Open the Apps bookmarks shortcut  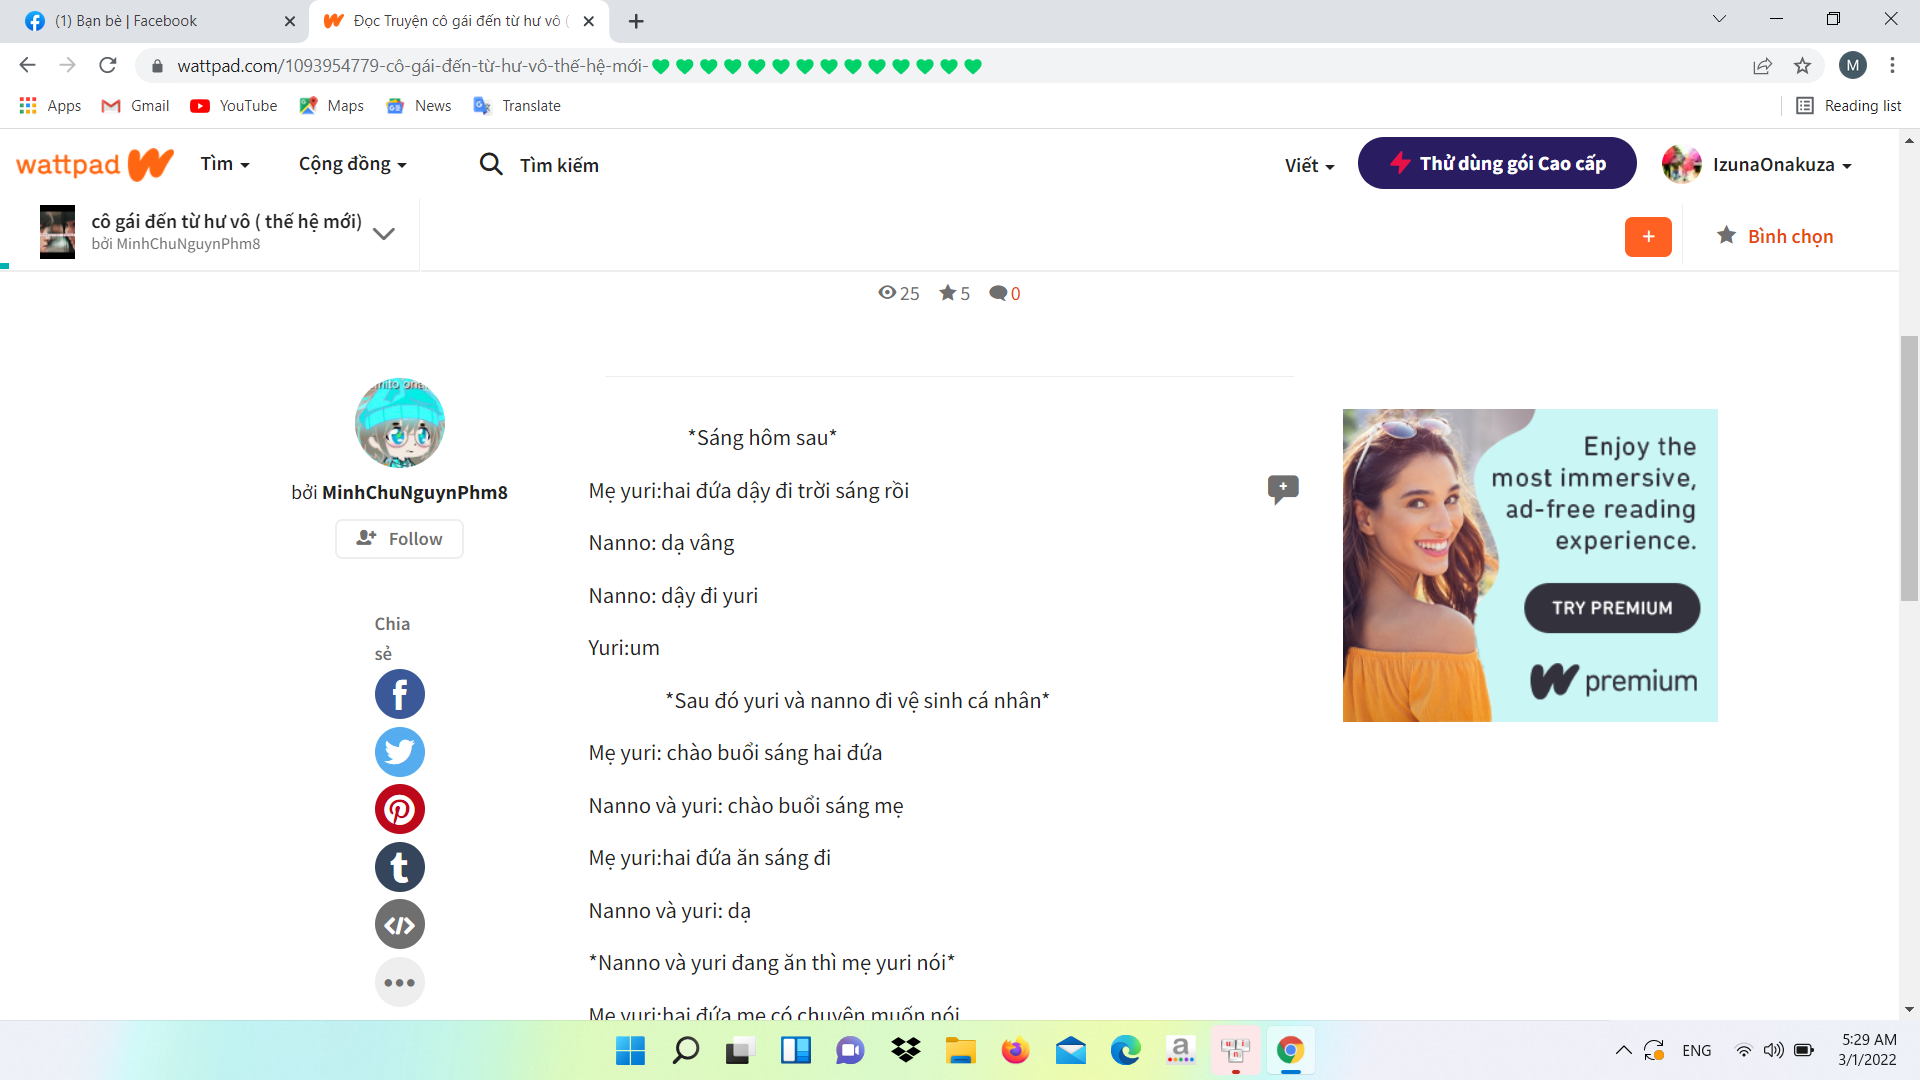pyautogui.click(x=50, y=106)
